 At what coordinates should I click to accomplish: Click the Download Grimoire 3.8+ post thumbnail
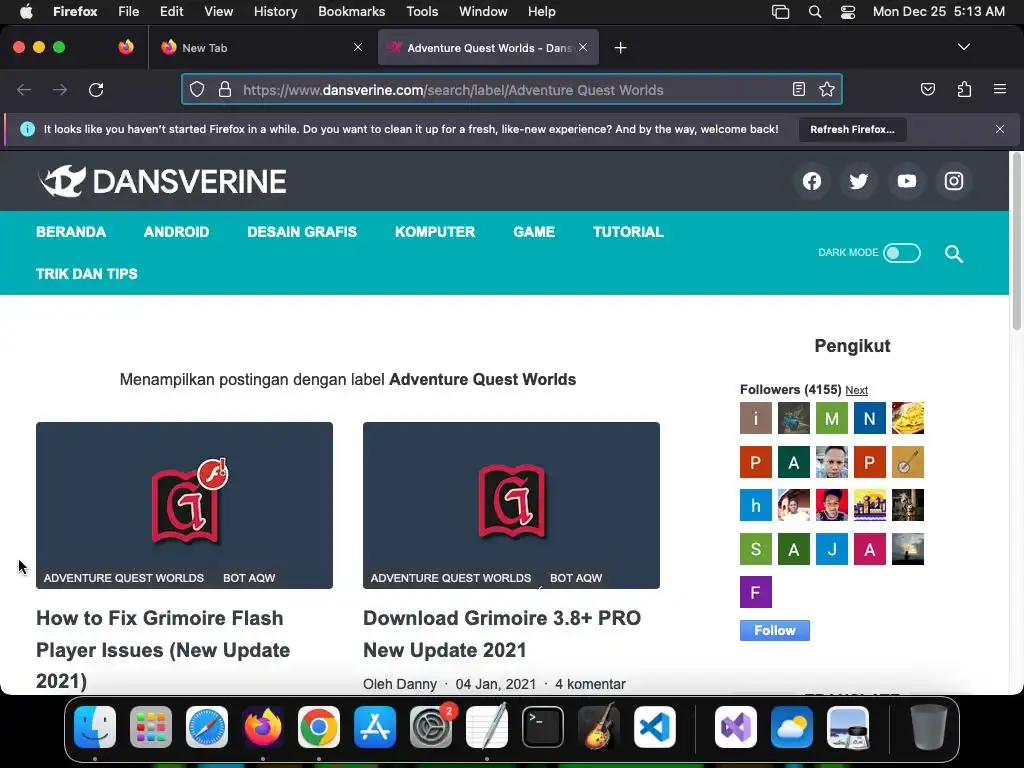511,505
